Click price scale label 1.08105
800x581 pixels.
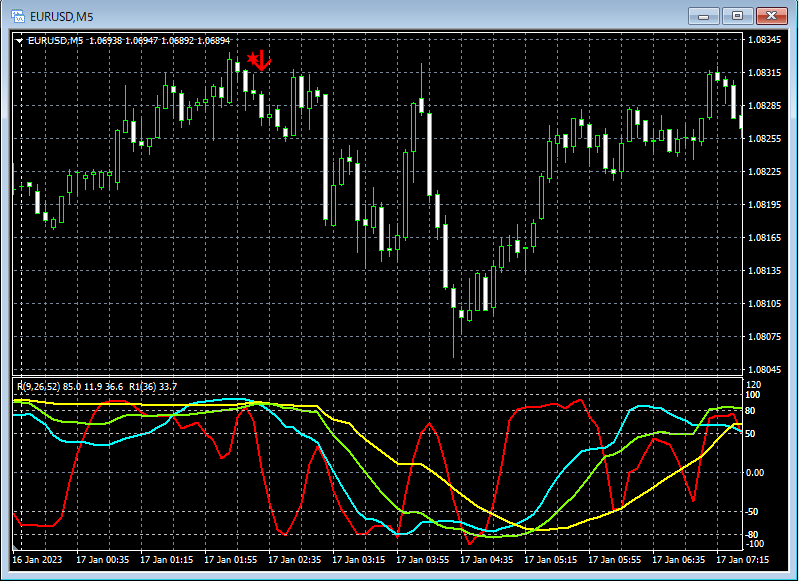(764, 304)
